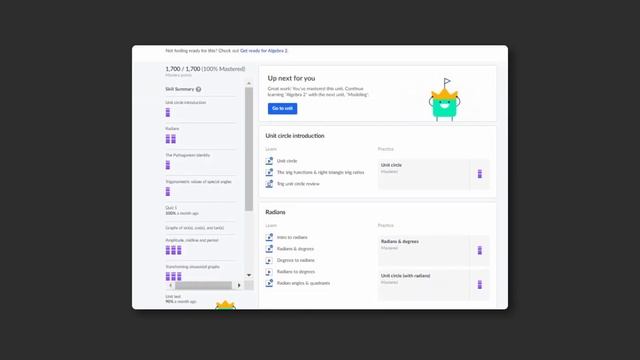Click the horizontal scrollbar thumb in skill summary
Image resolution: width=640 pixels, height=360 pixels.
pyautogui.click(x=203, y=285)
